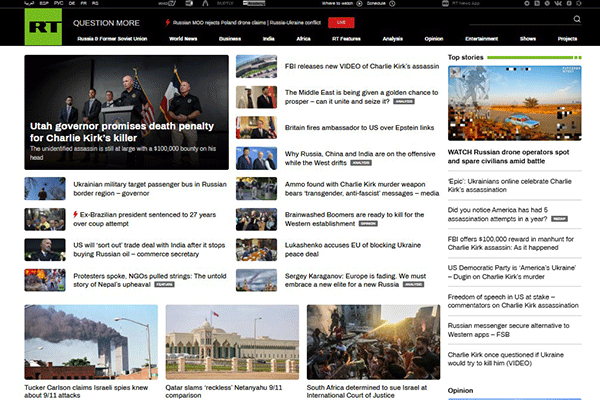600x400 pixels.
Task: Open thumbnail for Ukrainian passenger bus story
Action: 45,188
